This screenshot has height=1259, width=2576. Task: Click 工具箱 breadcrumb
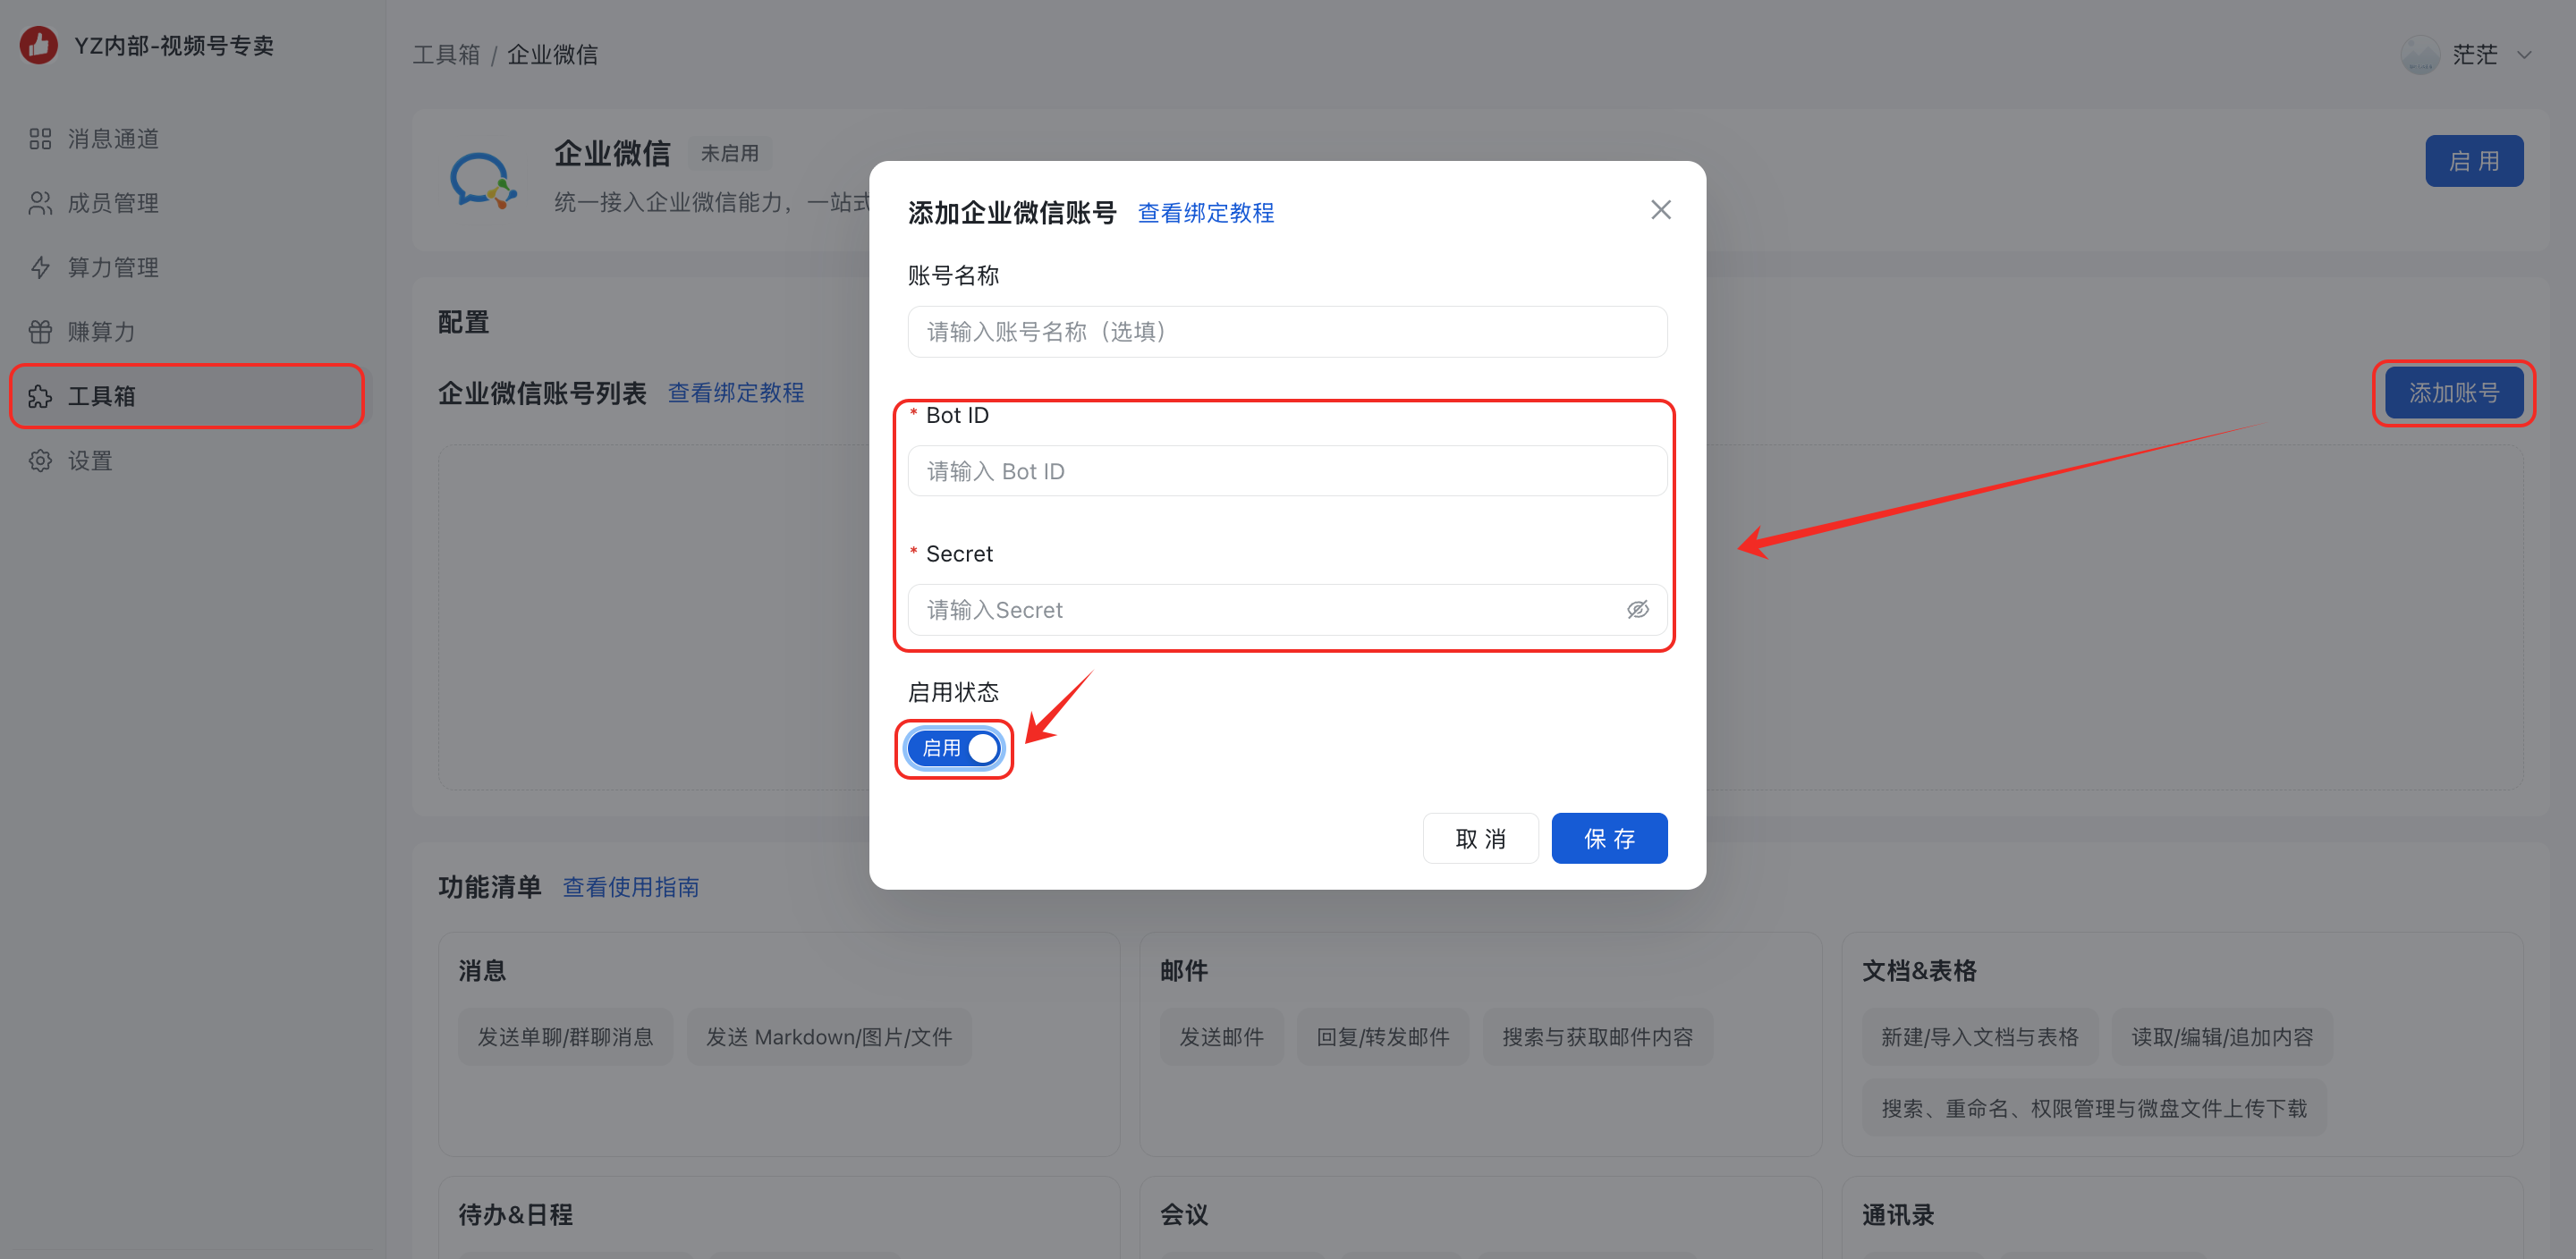(x=446, y=55)
